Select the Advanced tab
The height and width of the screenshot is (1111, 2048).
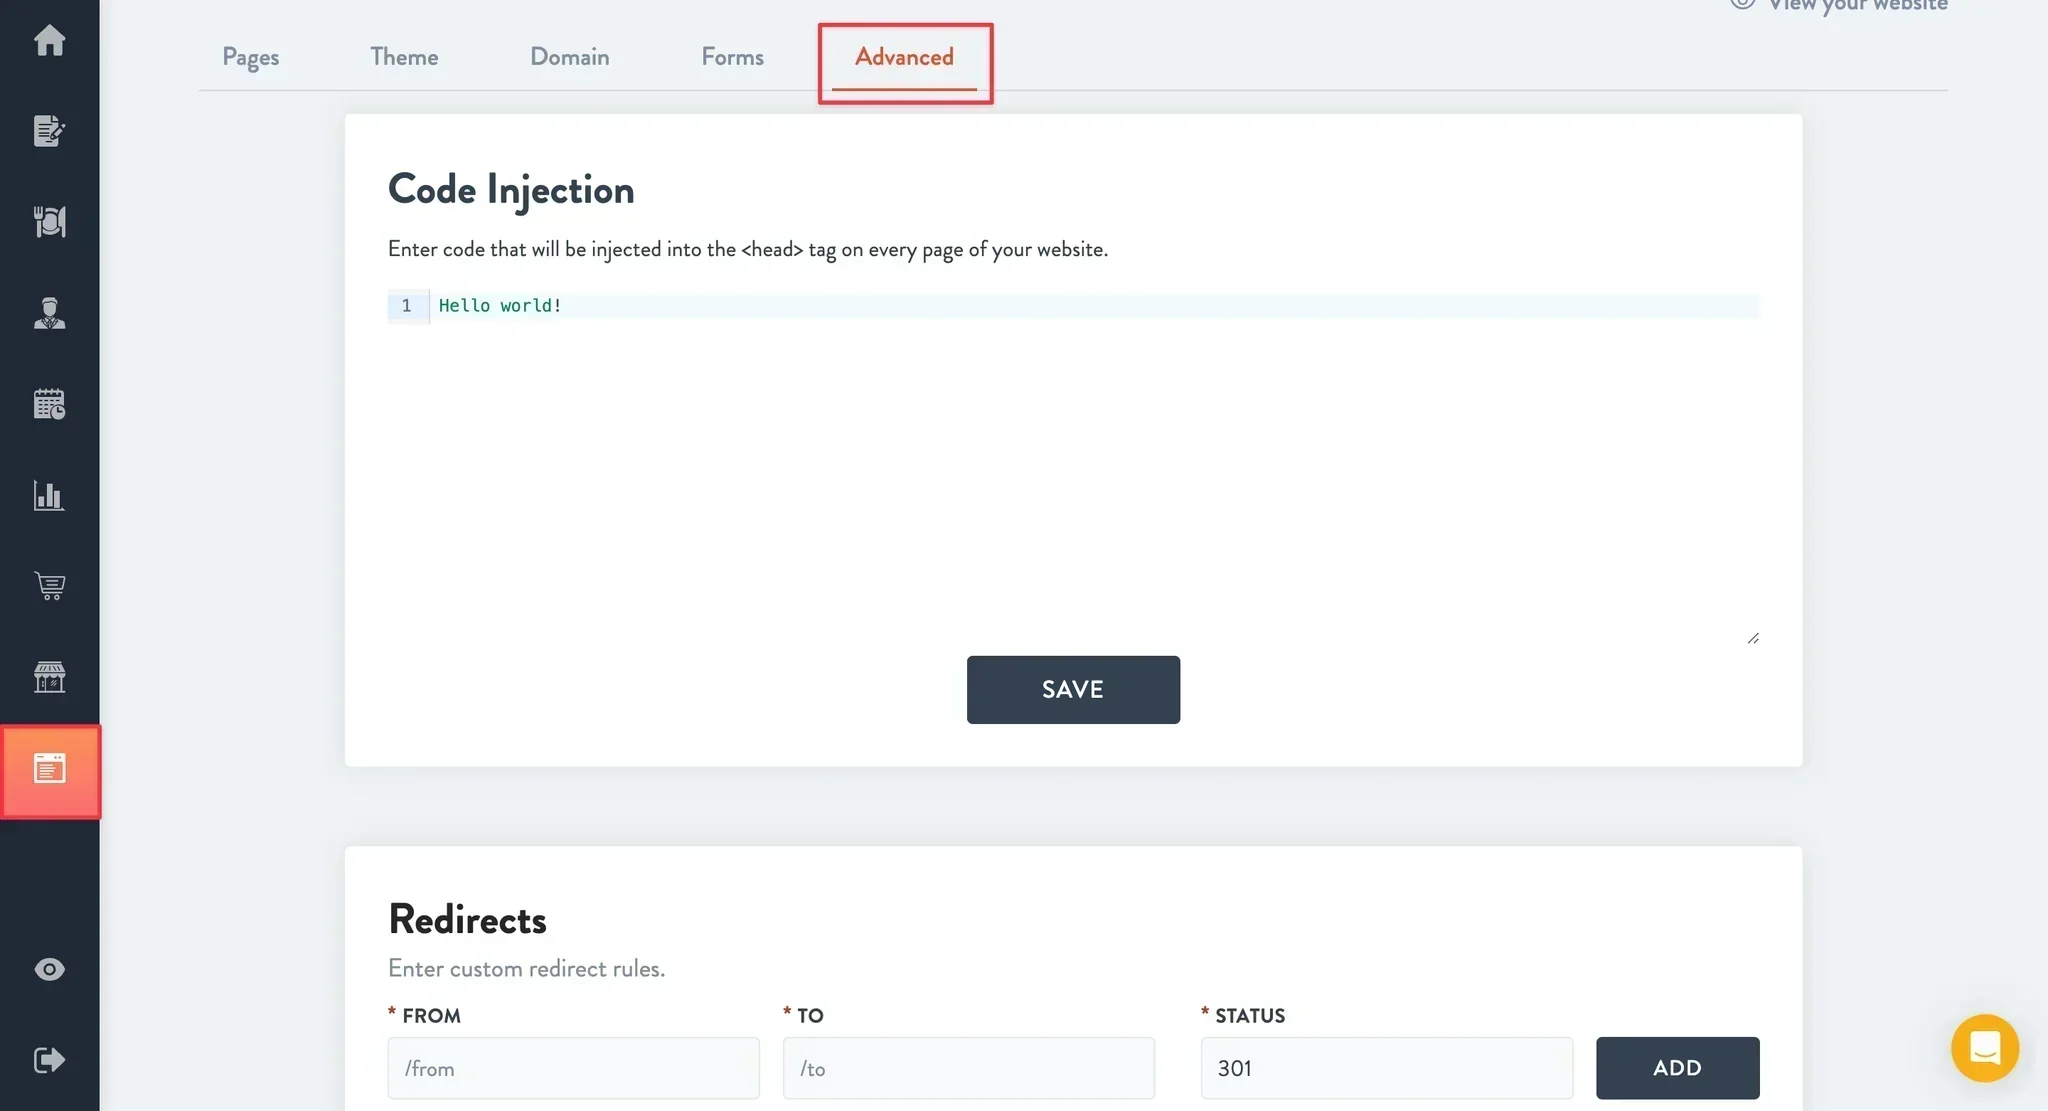(904, 57)
